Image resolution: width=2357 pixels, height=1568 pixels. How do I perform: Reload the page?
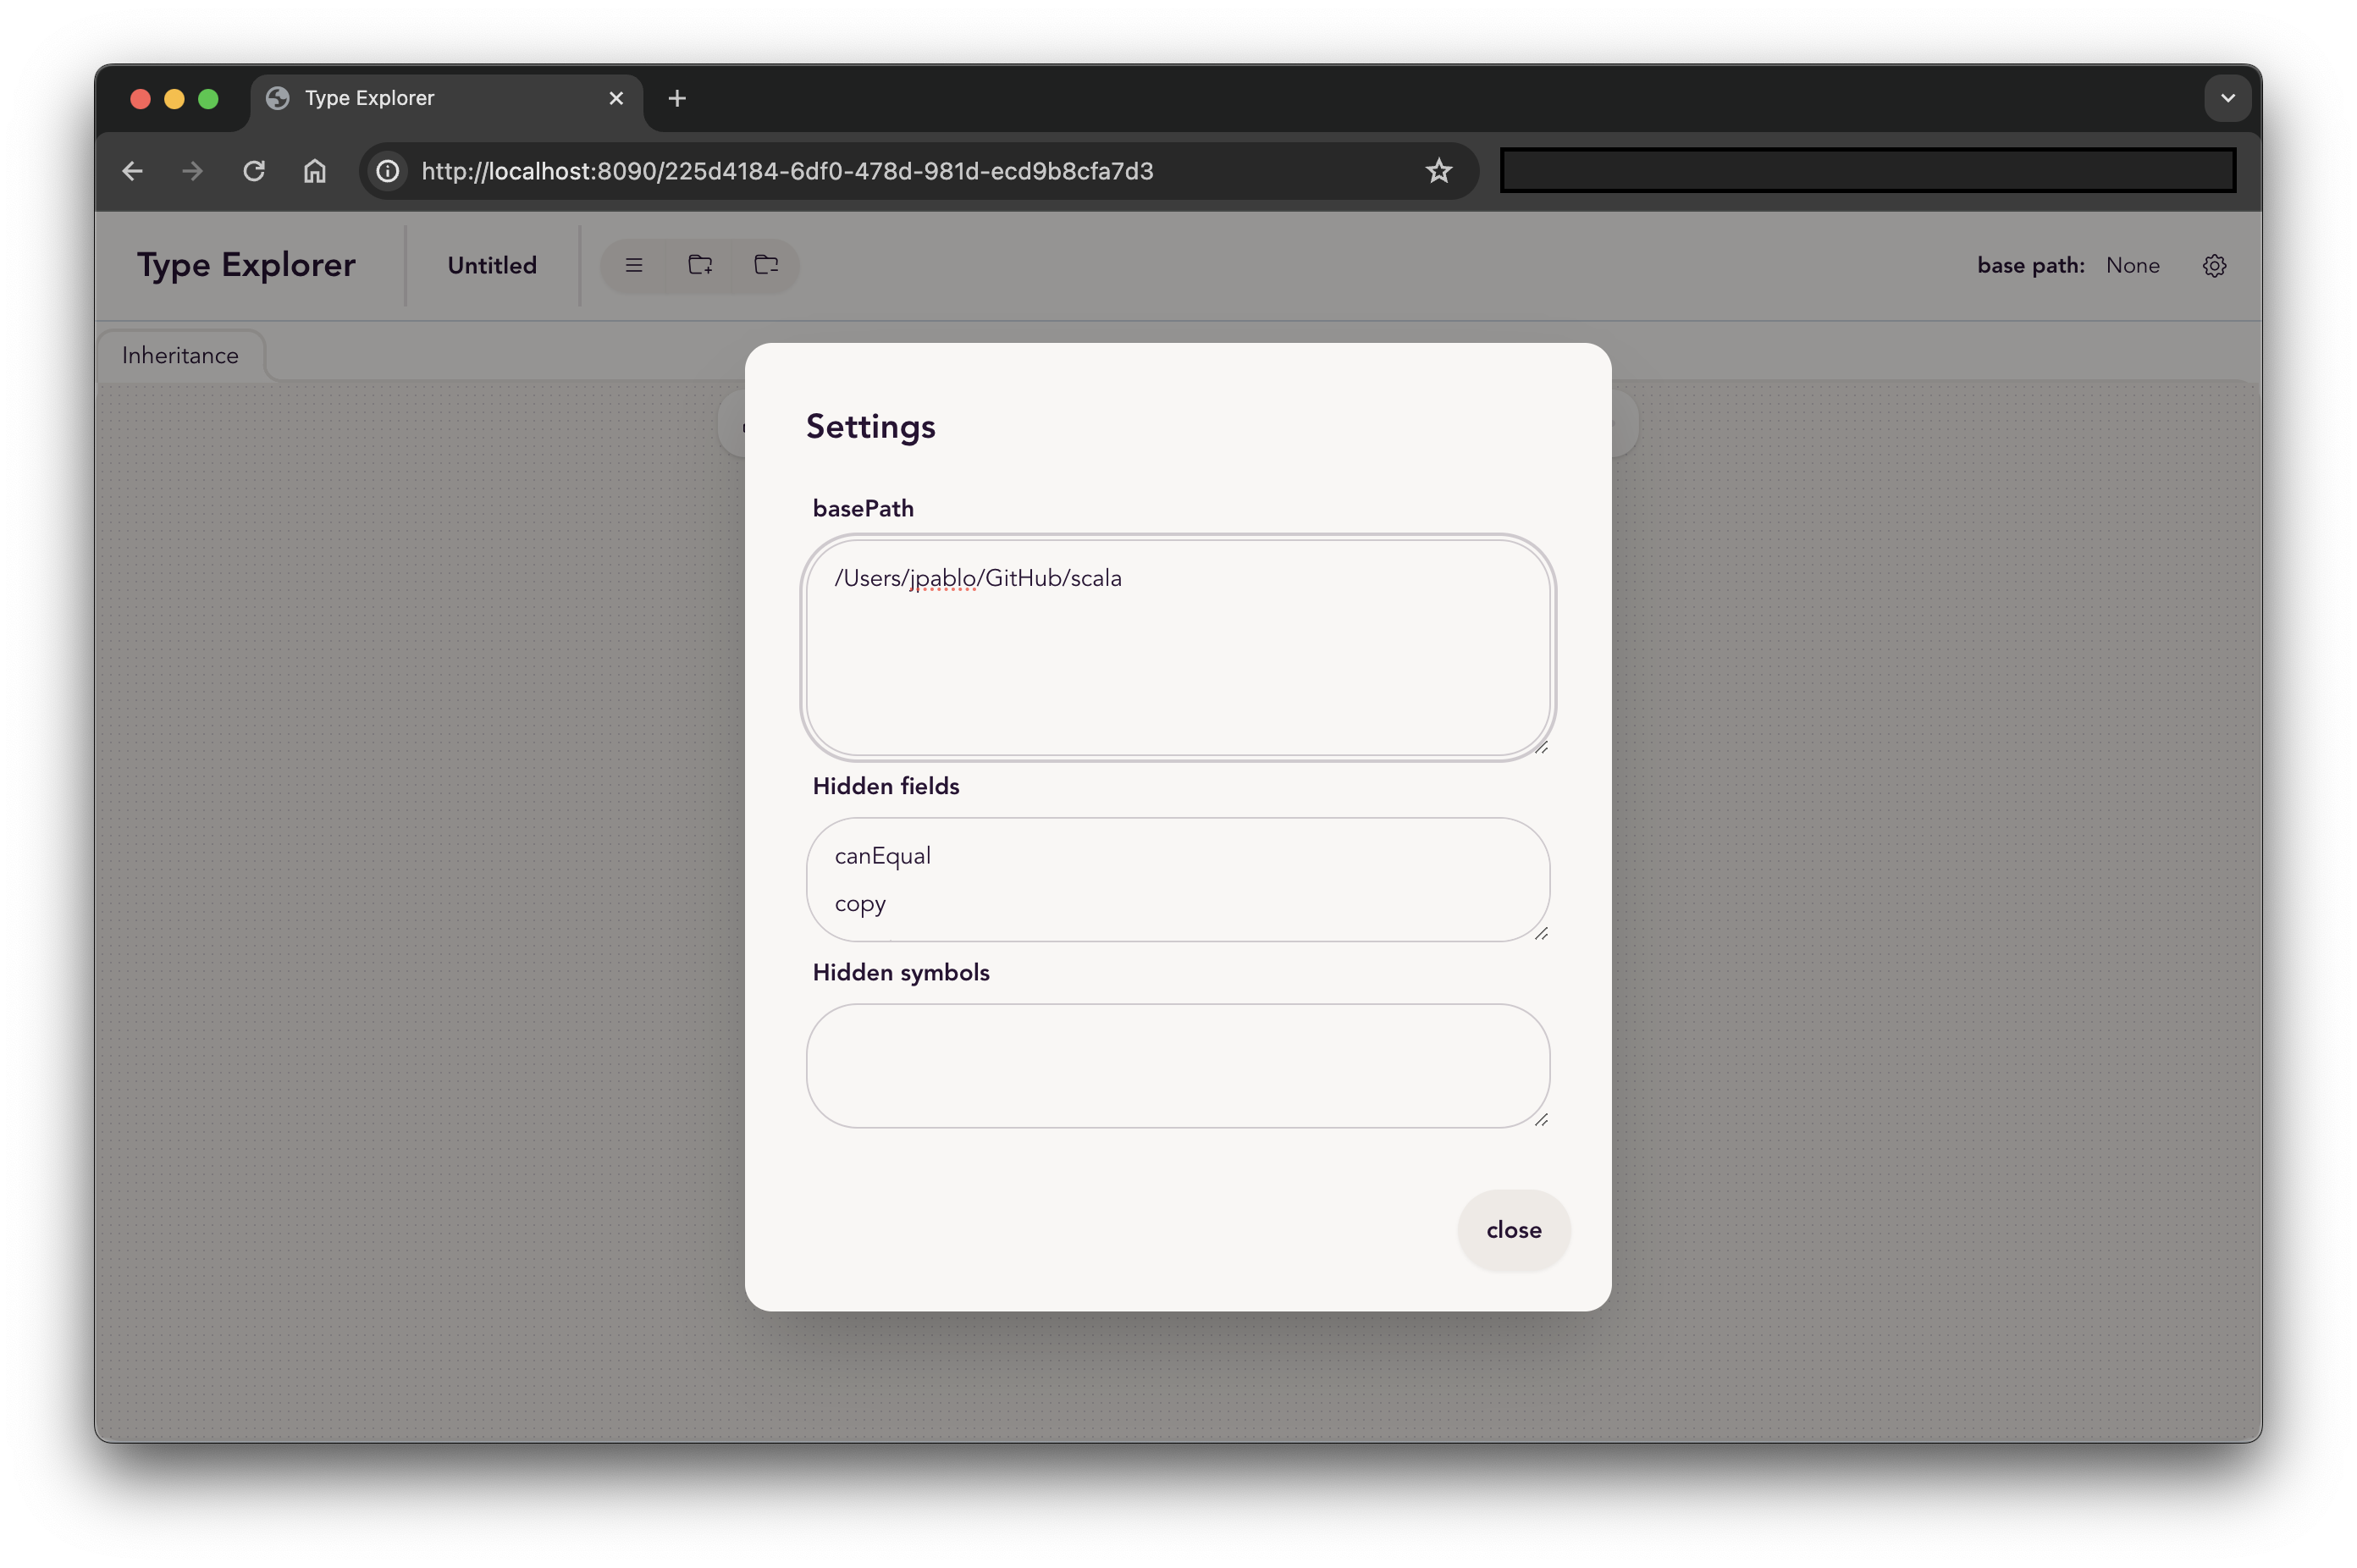(x=254, y=171)
